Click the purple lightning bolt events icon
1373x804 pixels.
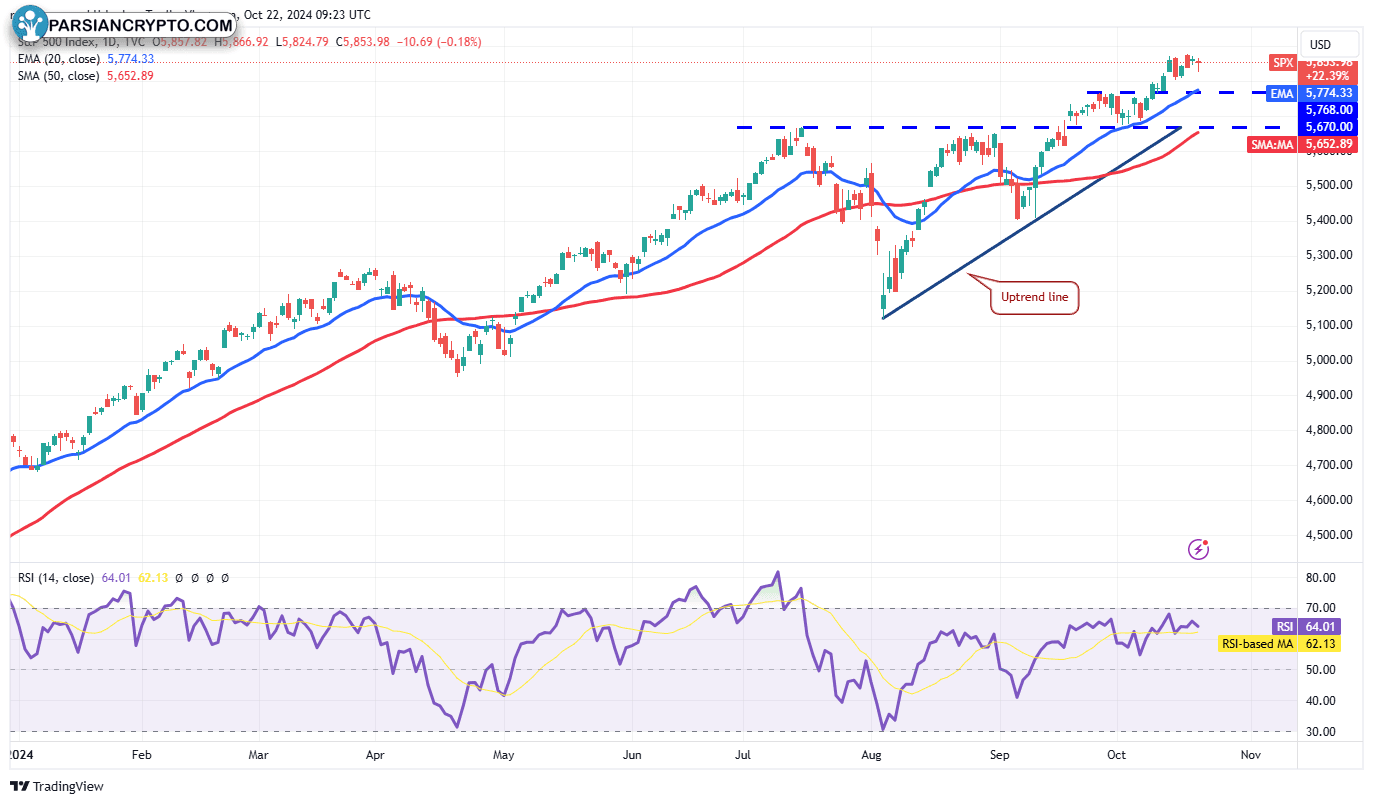[x=1198, y=549]
